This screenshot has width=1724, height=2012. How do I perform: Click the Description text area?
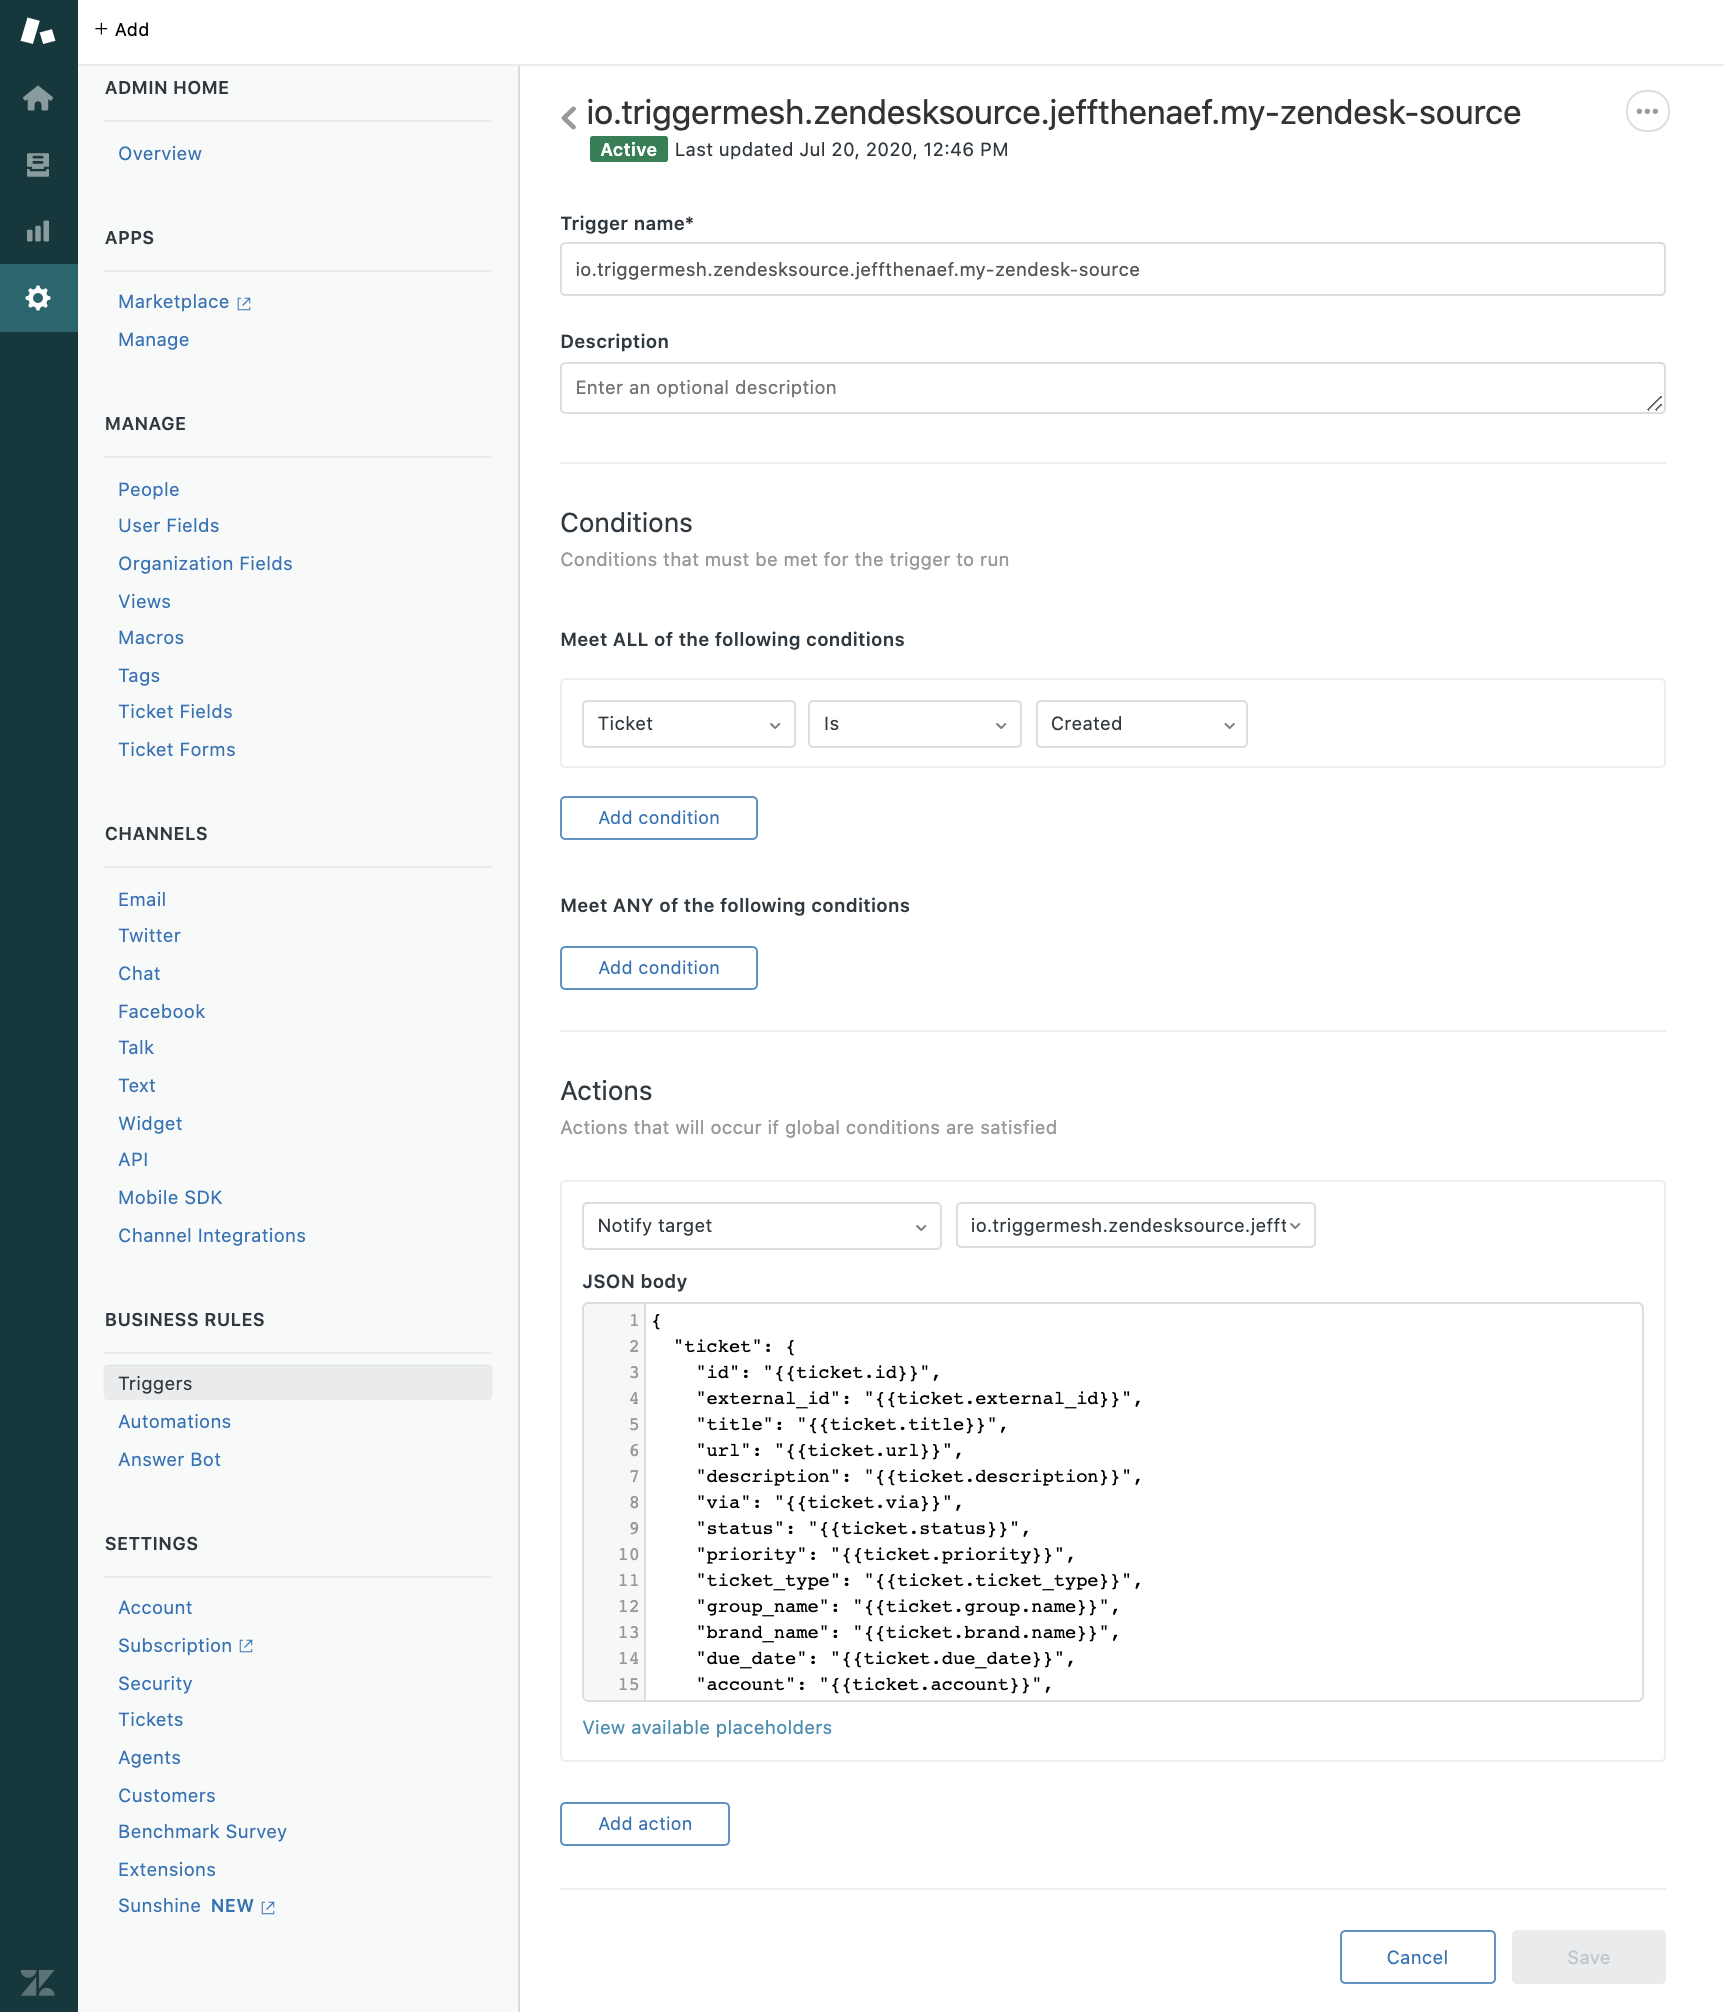tap(1113, 388)
